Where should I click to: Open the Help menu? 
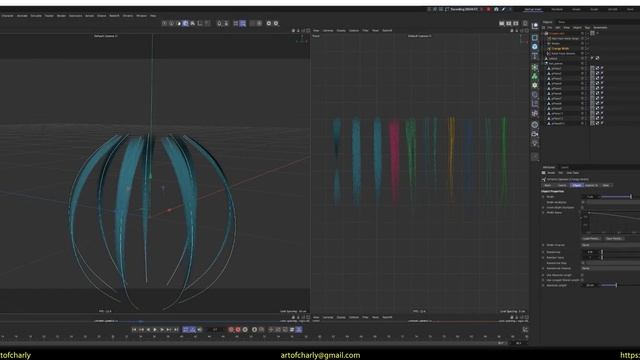153,16
